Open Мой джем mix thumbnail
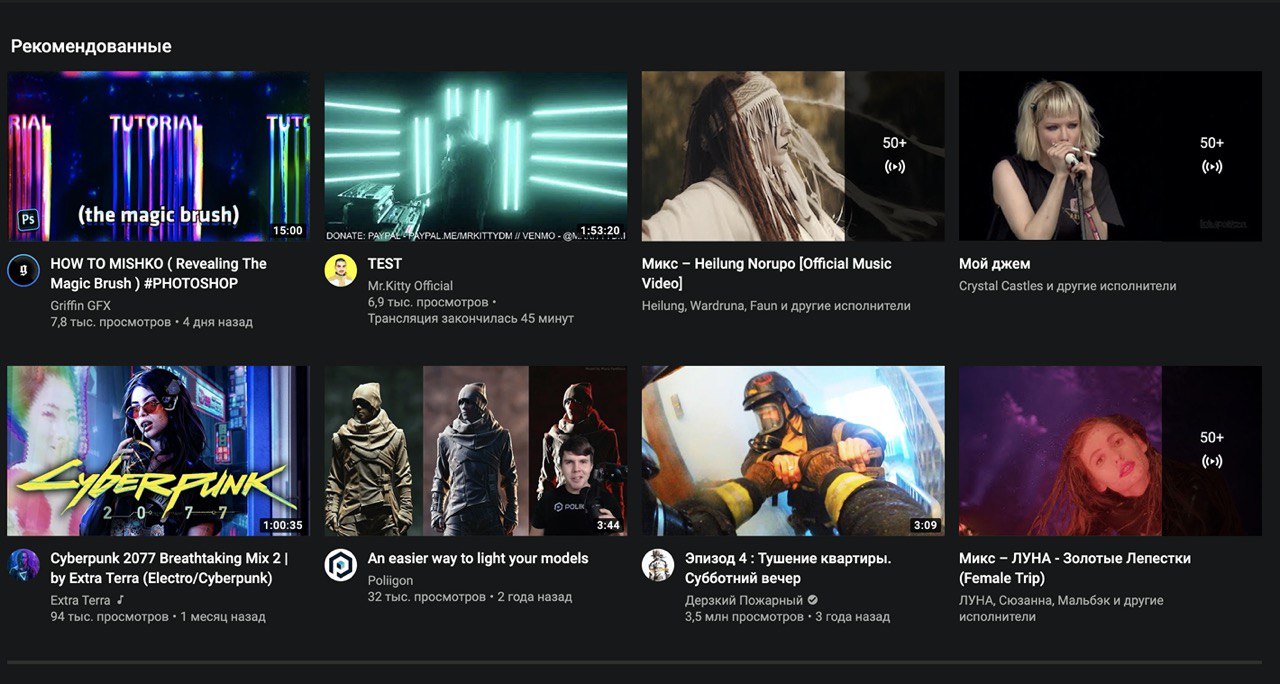Viewport: 1280px width, 684px height. [1109, 156]
